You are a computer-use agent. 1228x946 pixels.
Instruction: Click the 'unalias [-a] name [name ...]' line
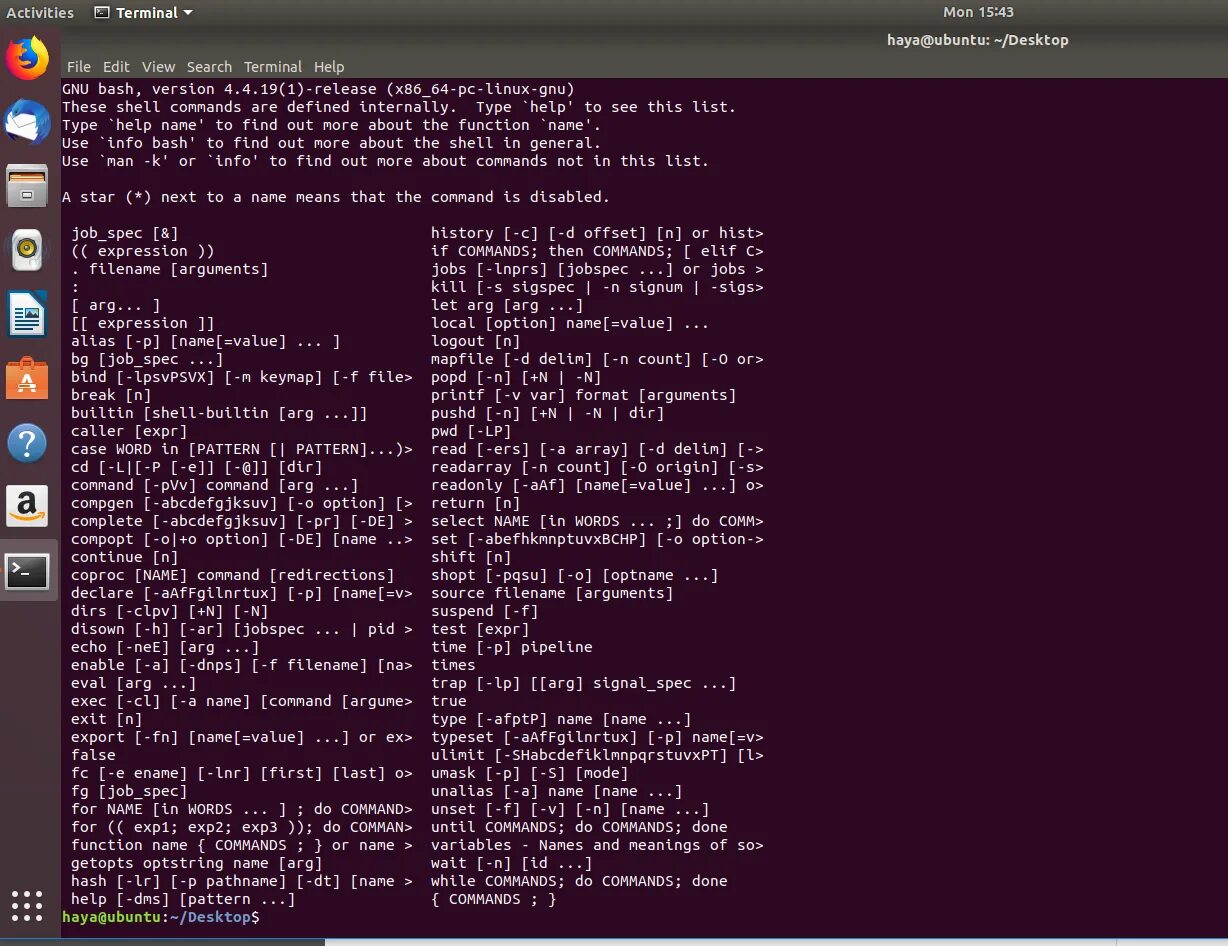coord(557,791)
